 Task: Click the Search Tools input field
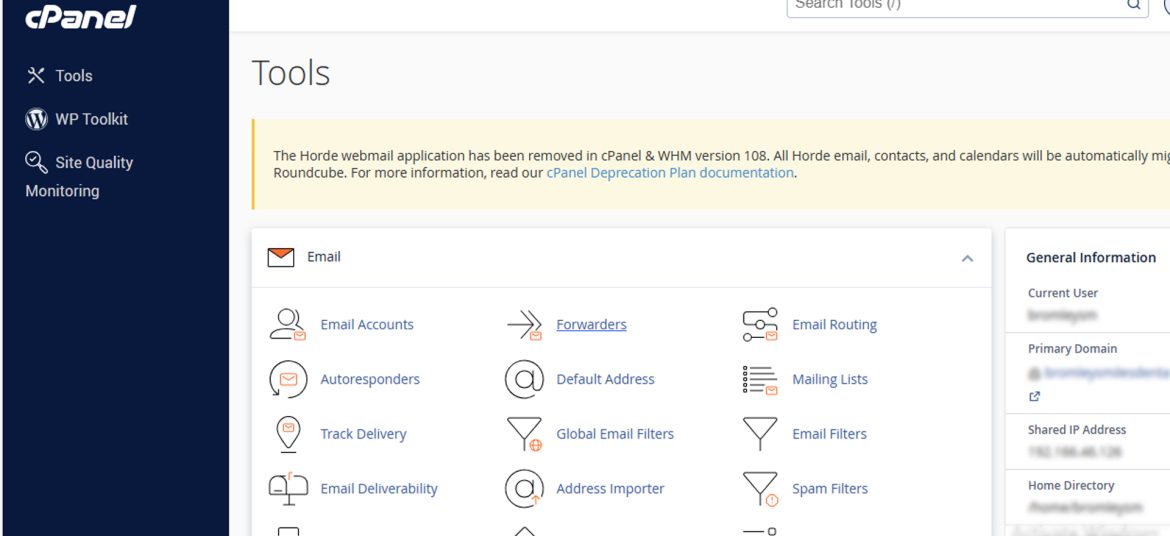tap(955, 6)
